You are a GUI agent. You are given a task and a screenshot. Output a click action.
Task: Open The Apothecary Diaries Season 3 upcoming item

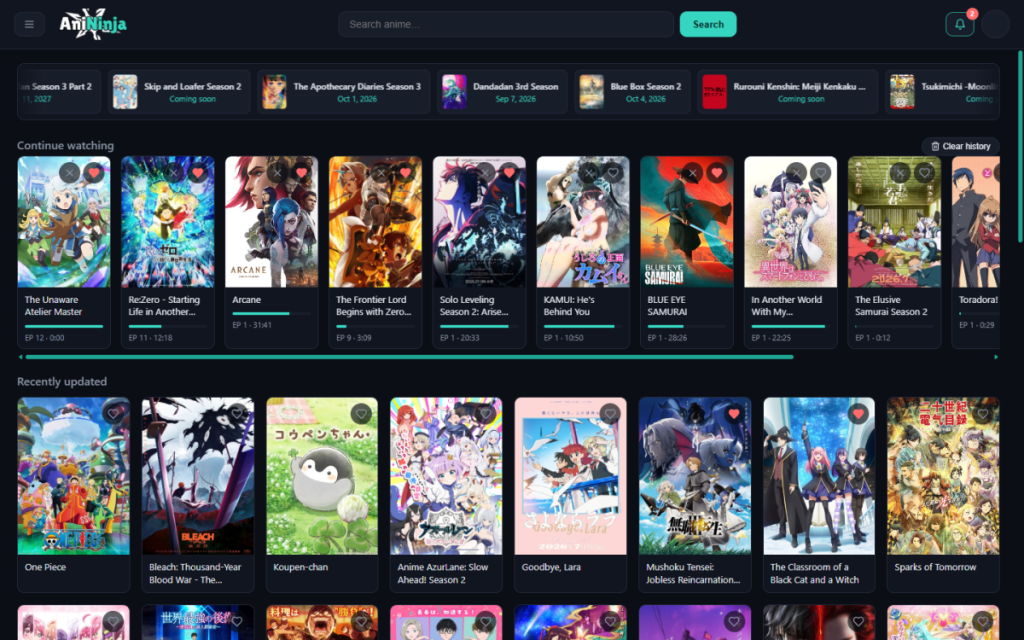(344, 92)
